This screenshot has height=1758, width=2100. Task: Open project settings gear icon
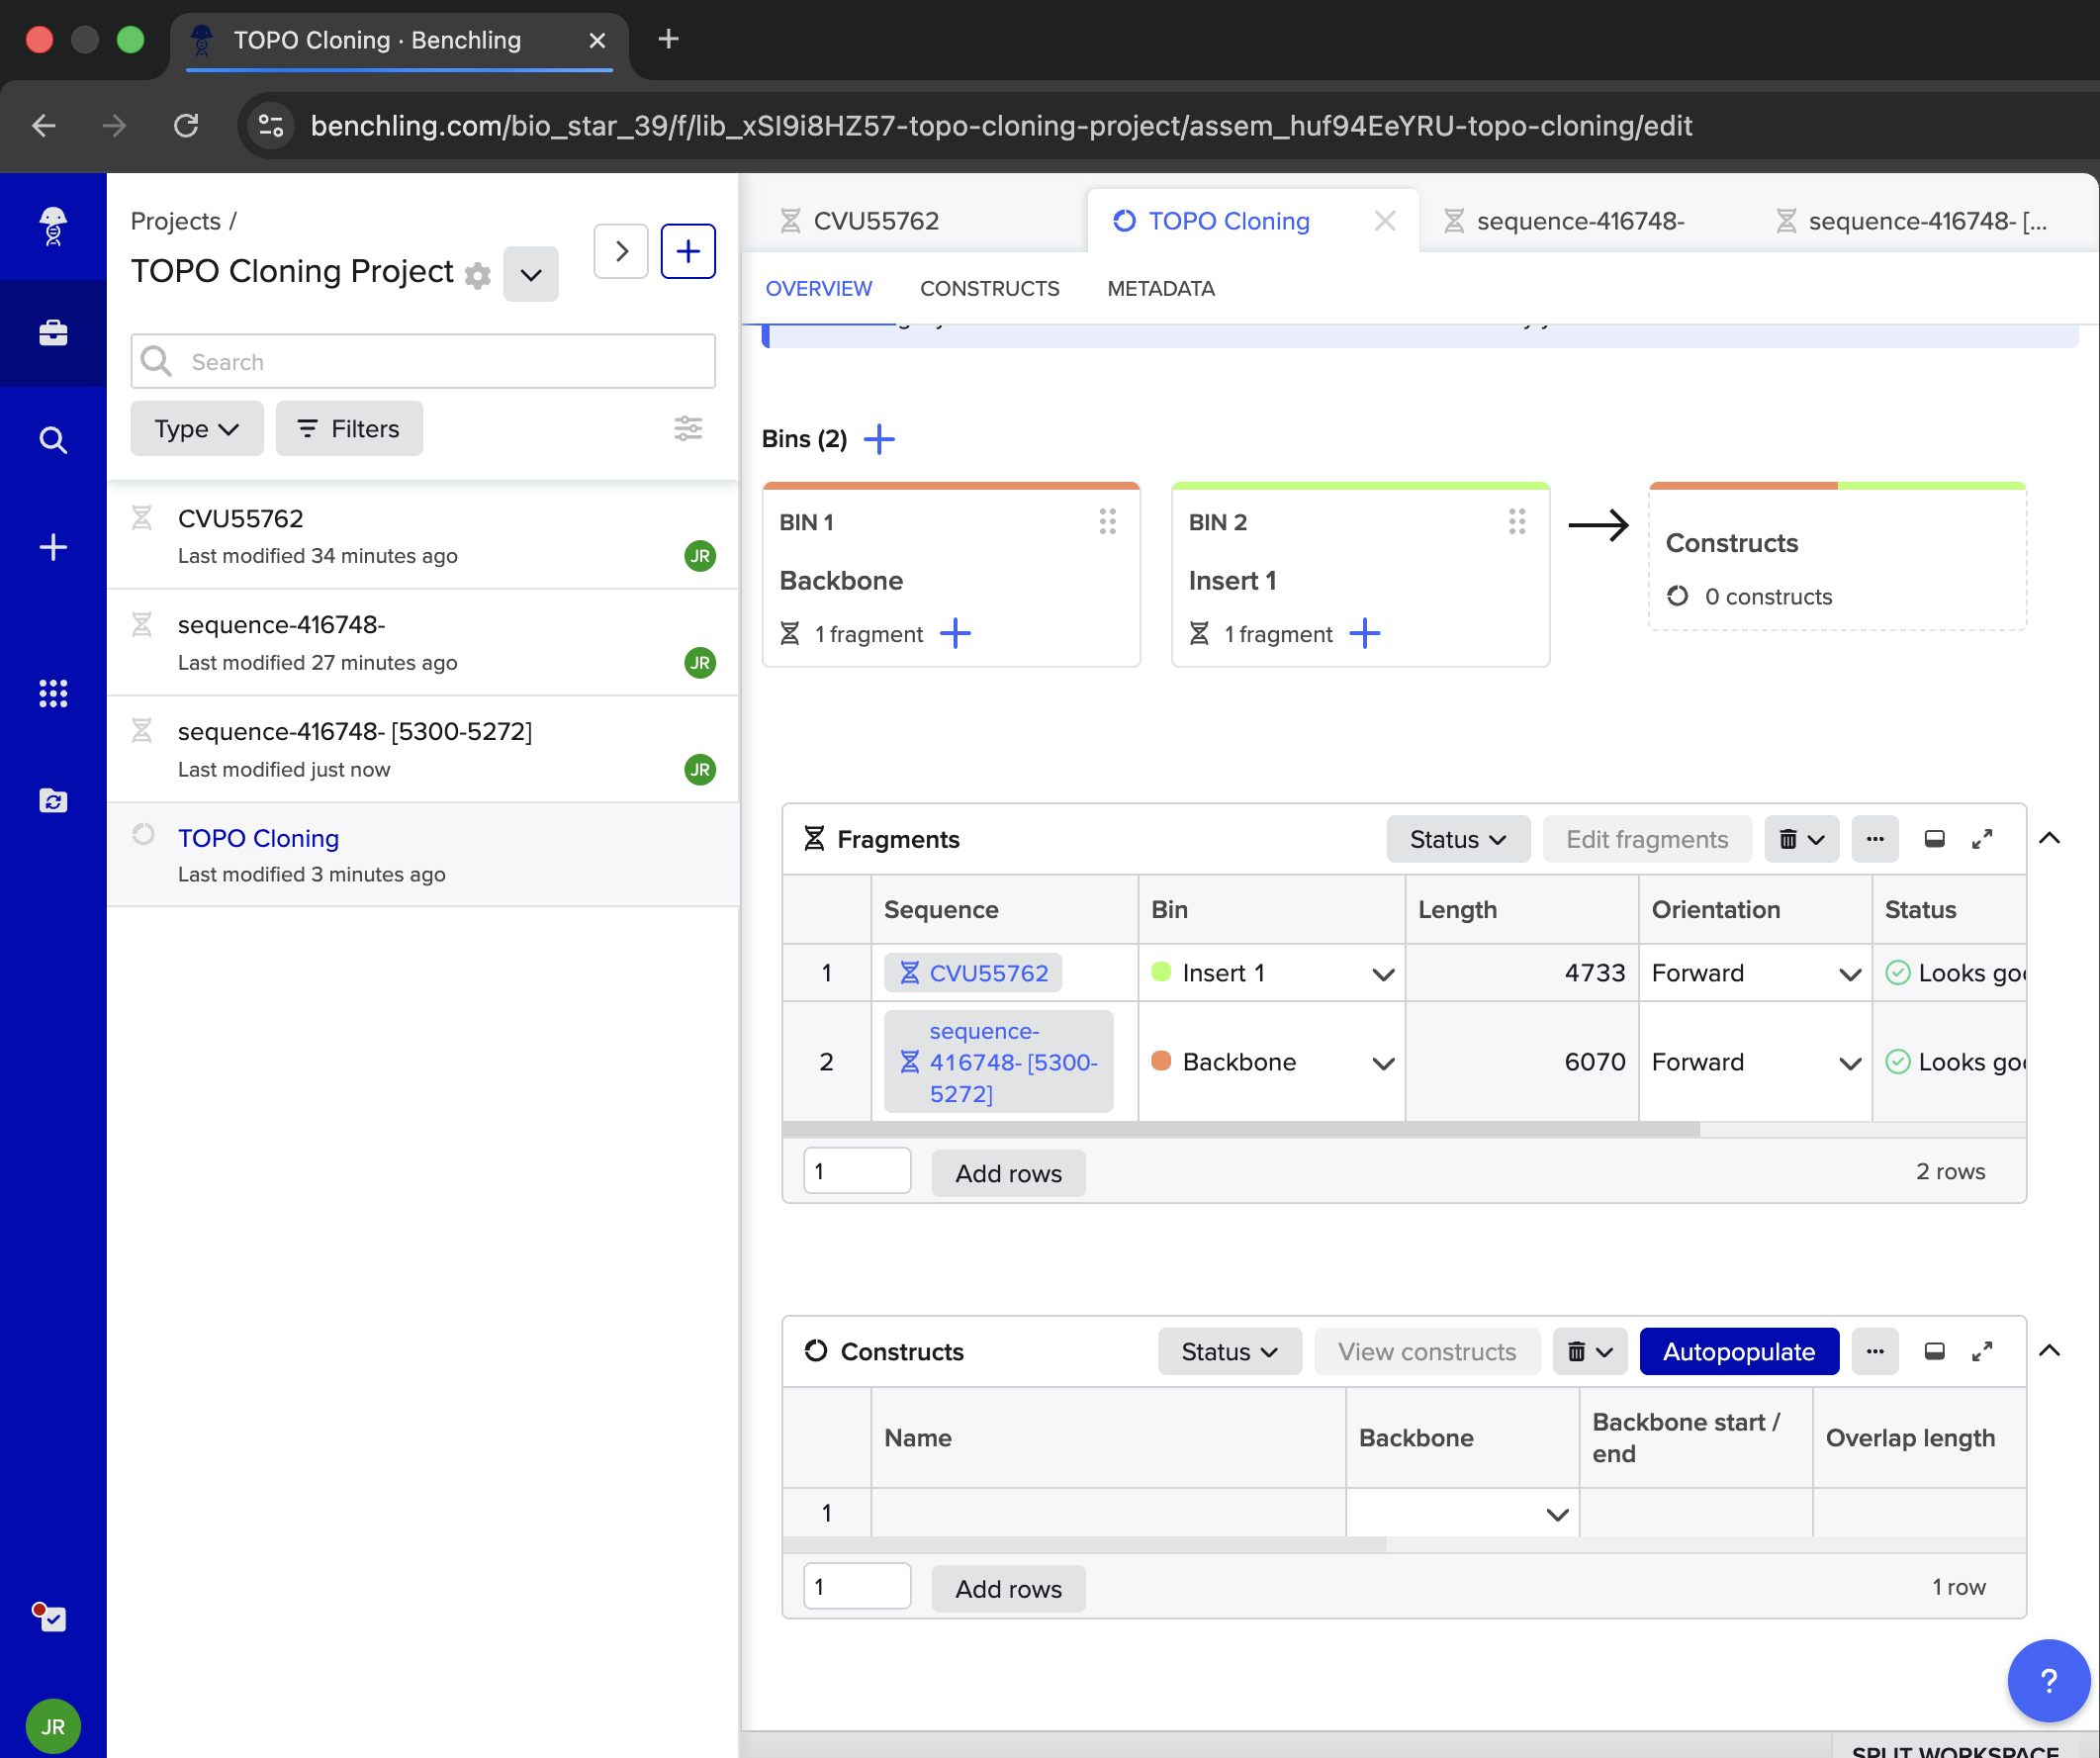coord(478,275)
